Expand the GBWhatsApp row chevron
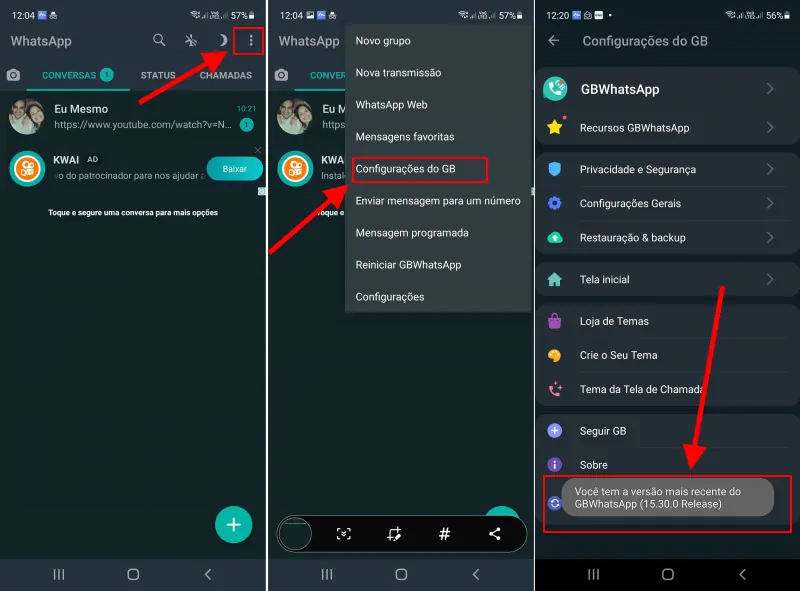This screenshot has height=591, width=800. (770, 89)
